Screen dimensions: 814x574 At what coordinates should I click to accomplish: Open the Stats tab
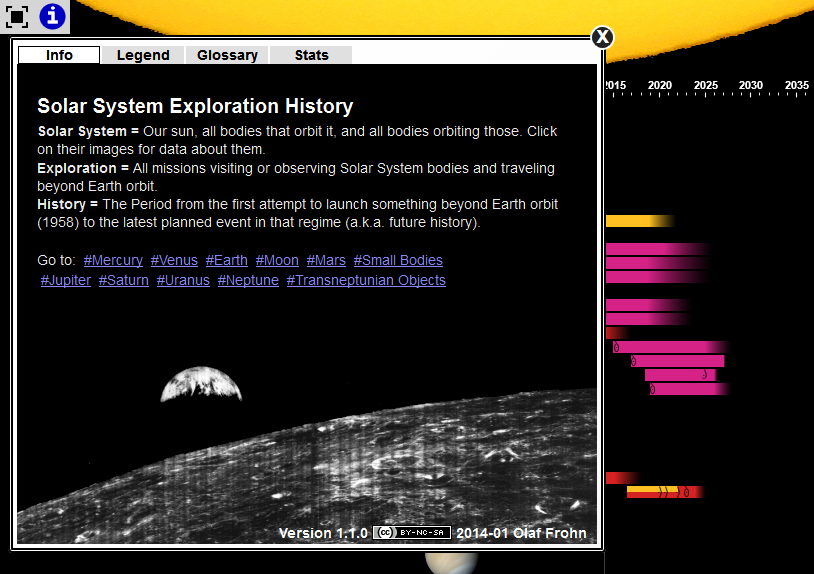[x=311, y=55]
